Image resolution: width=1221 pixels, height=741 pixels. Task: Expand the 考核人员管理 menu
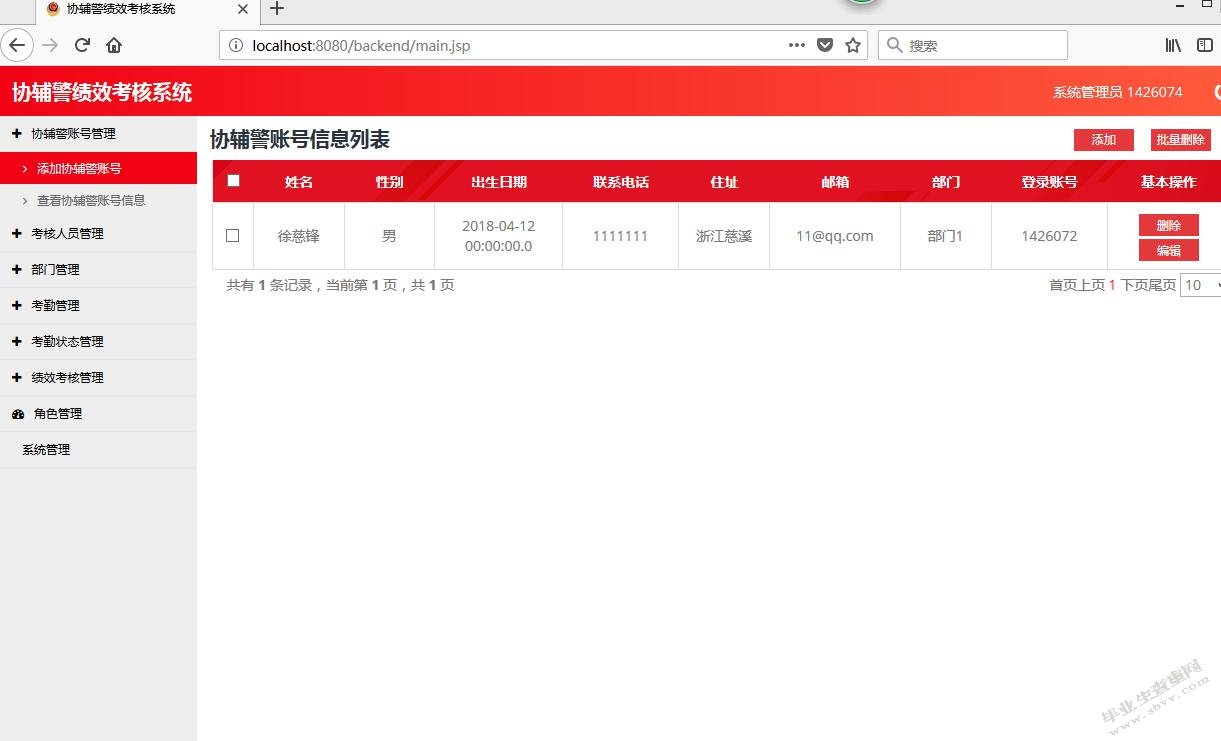pos(98,234)
